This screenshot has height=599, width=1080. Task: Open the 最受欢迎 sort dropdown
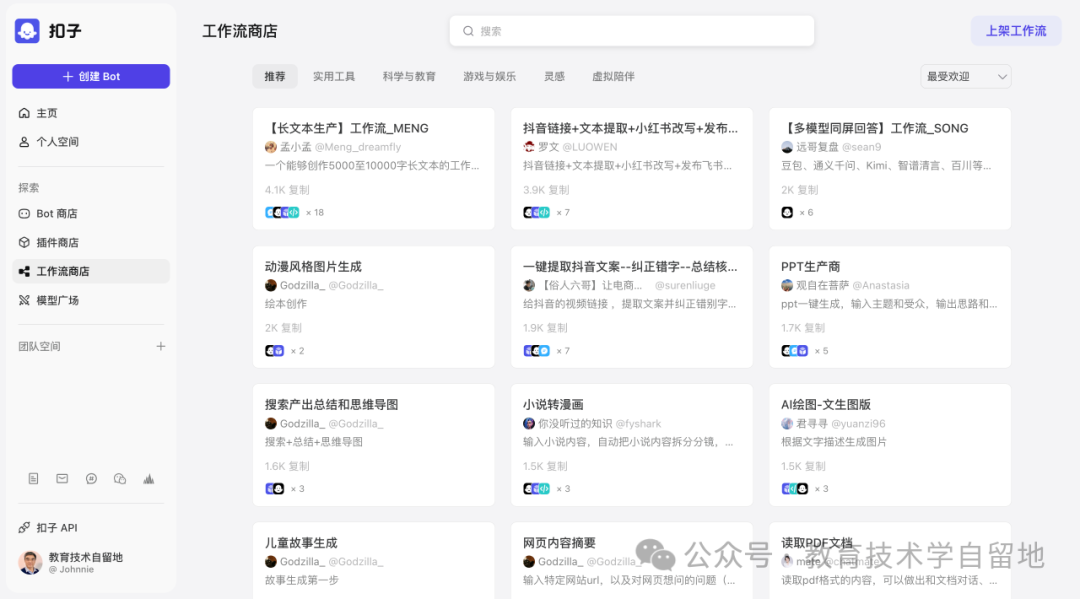(x=963, y=76)
